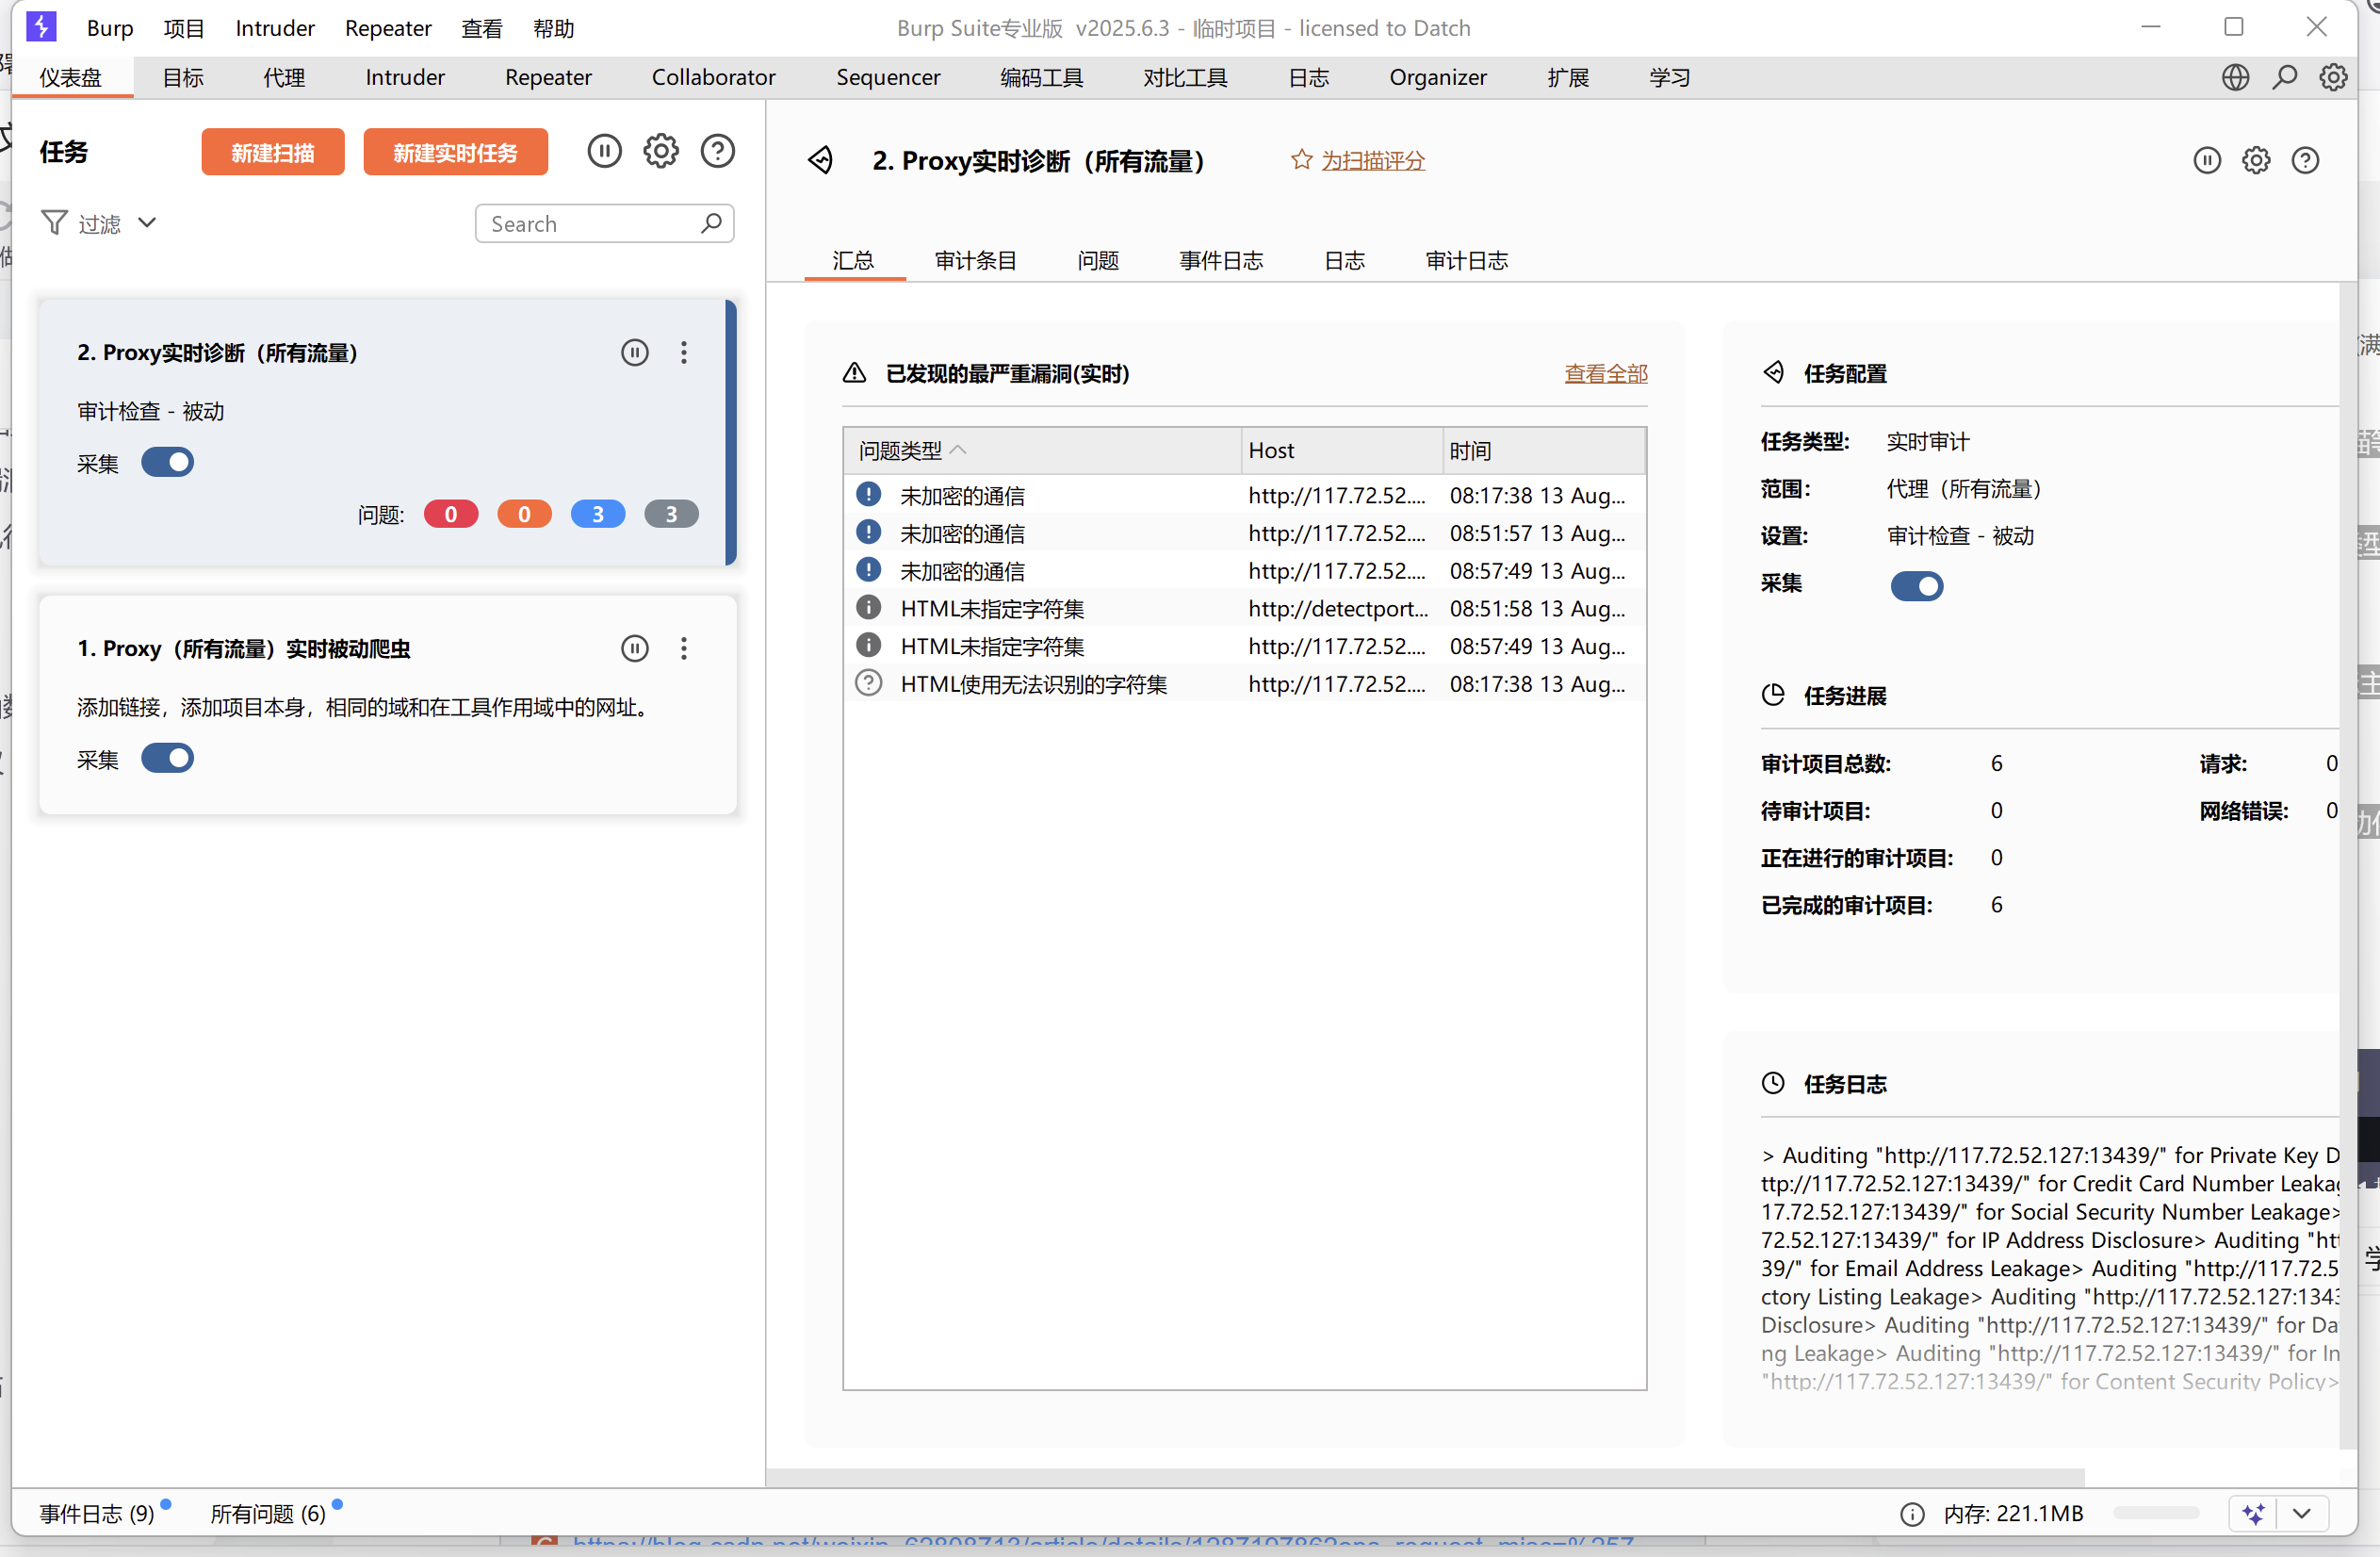Switch to the 审计条目 tab
Viewport: 2380px width, 1557px height.
click(x=975, y=261)
